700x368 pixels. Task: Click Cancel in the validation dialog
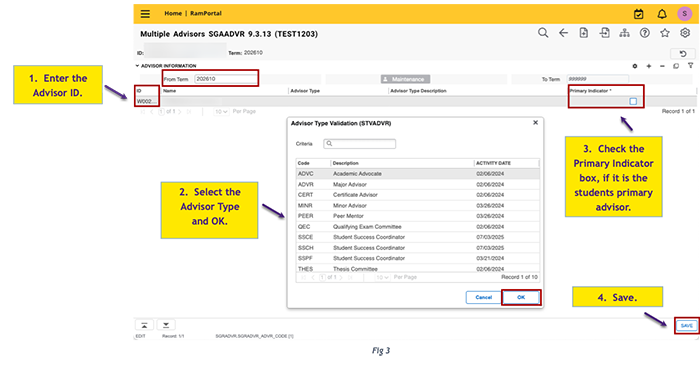(483, 297)
